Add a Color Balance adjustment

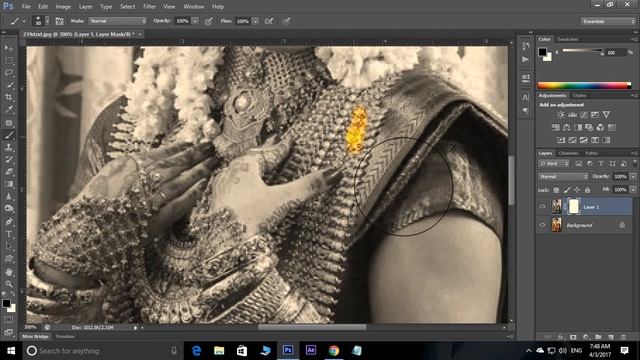click(x=567, y=128)
